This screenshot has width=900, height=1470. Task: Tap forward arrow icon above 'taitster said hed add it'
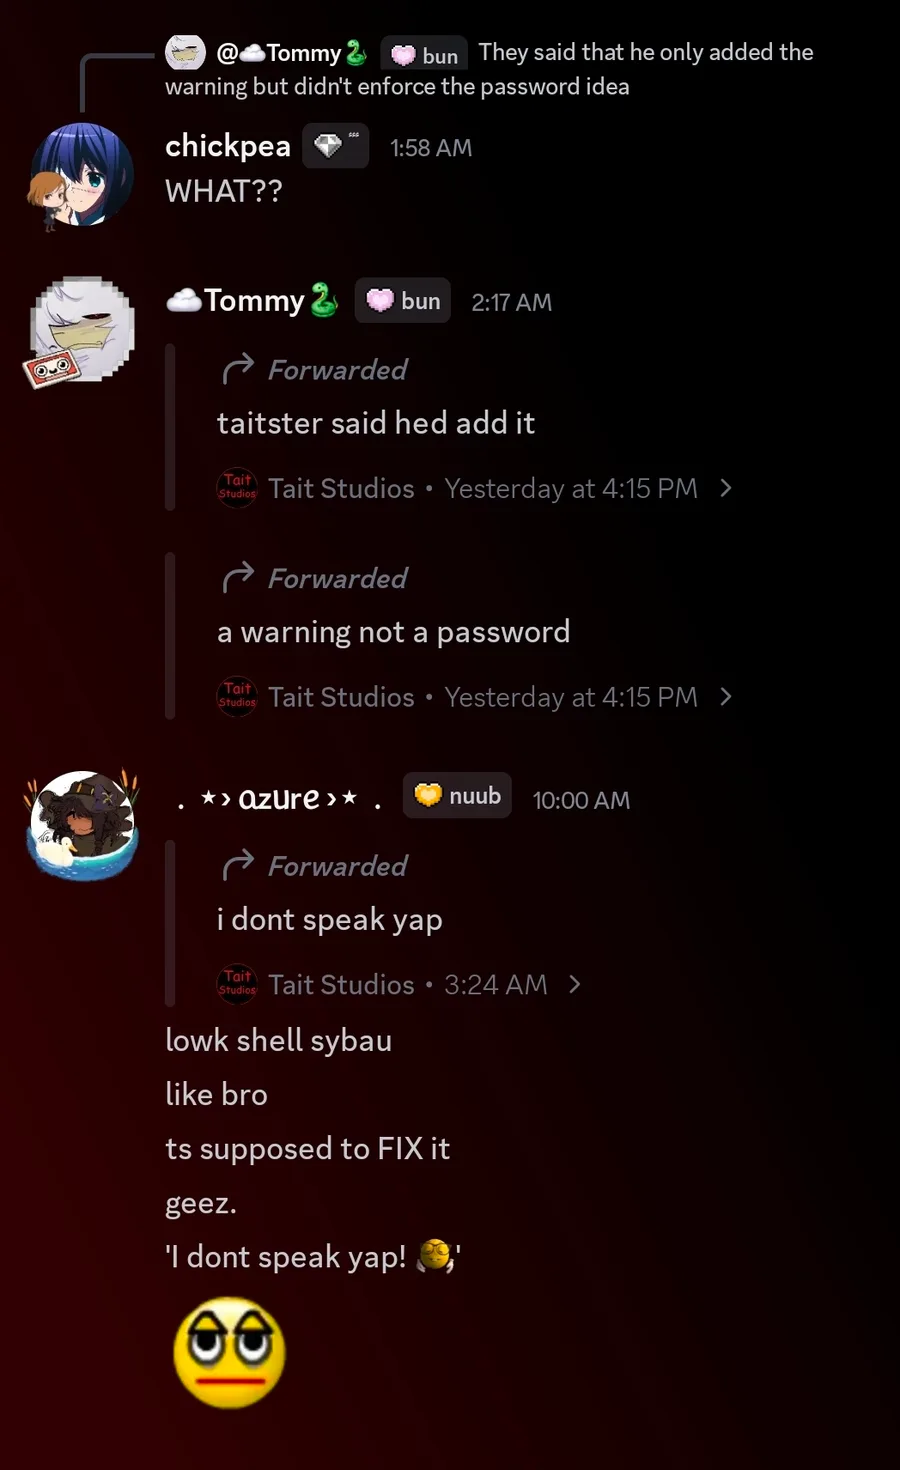(x=238, y=369)
